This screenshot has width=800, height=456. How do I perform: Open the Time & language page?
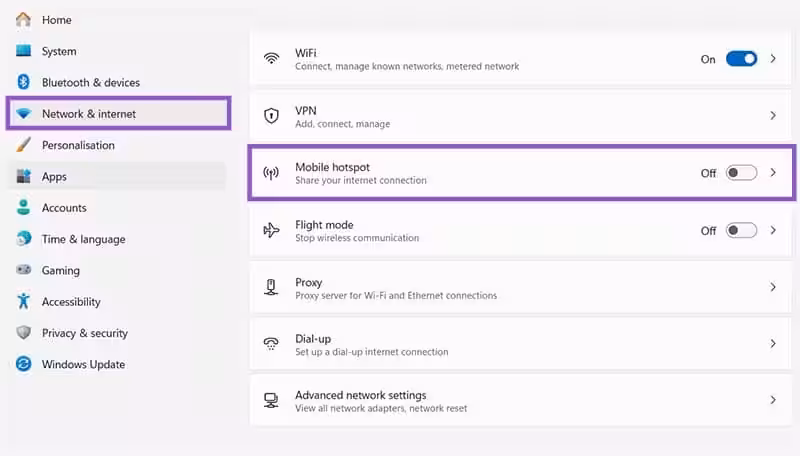[83, 239]
